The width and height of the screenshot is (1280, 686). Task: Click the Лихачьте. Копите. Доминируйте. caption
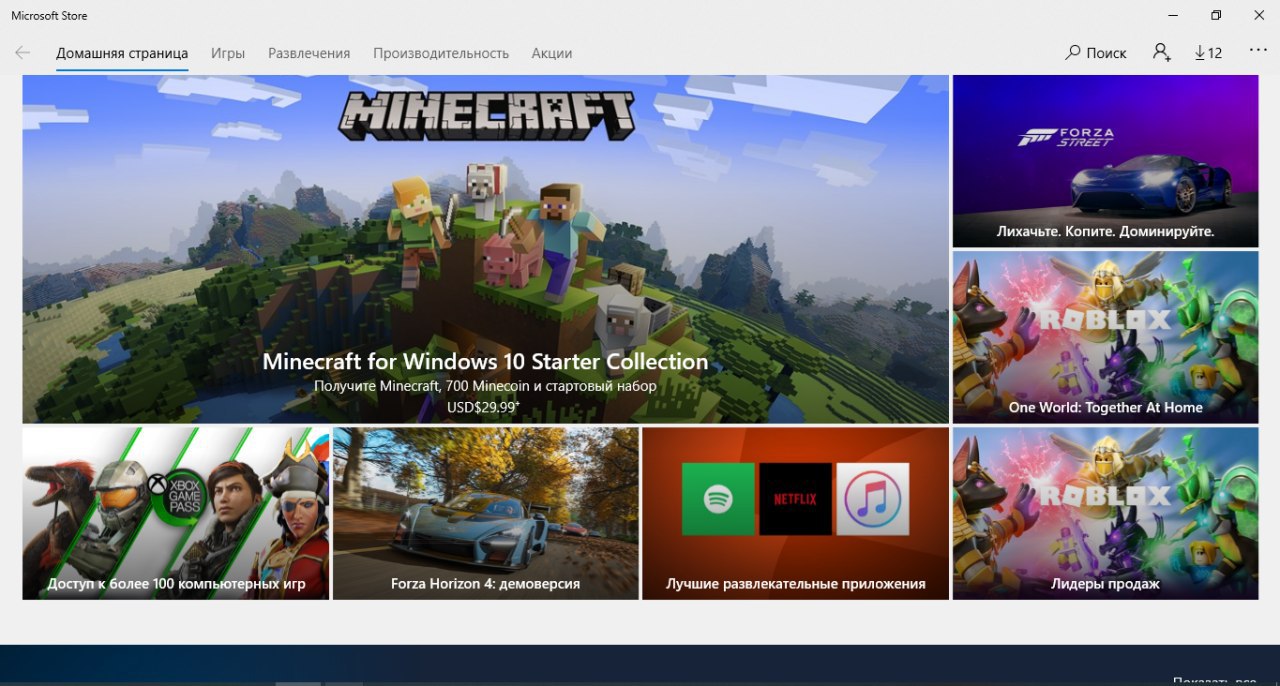[x=1105, y=231]
